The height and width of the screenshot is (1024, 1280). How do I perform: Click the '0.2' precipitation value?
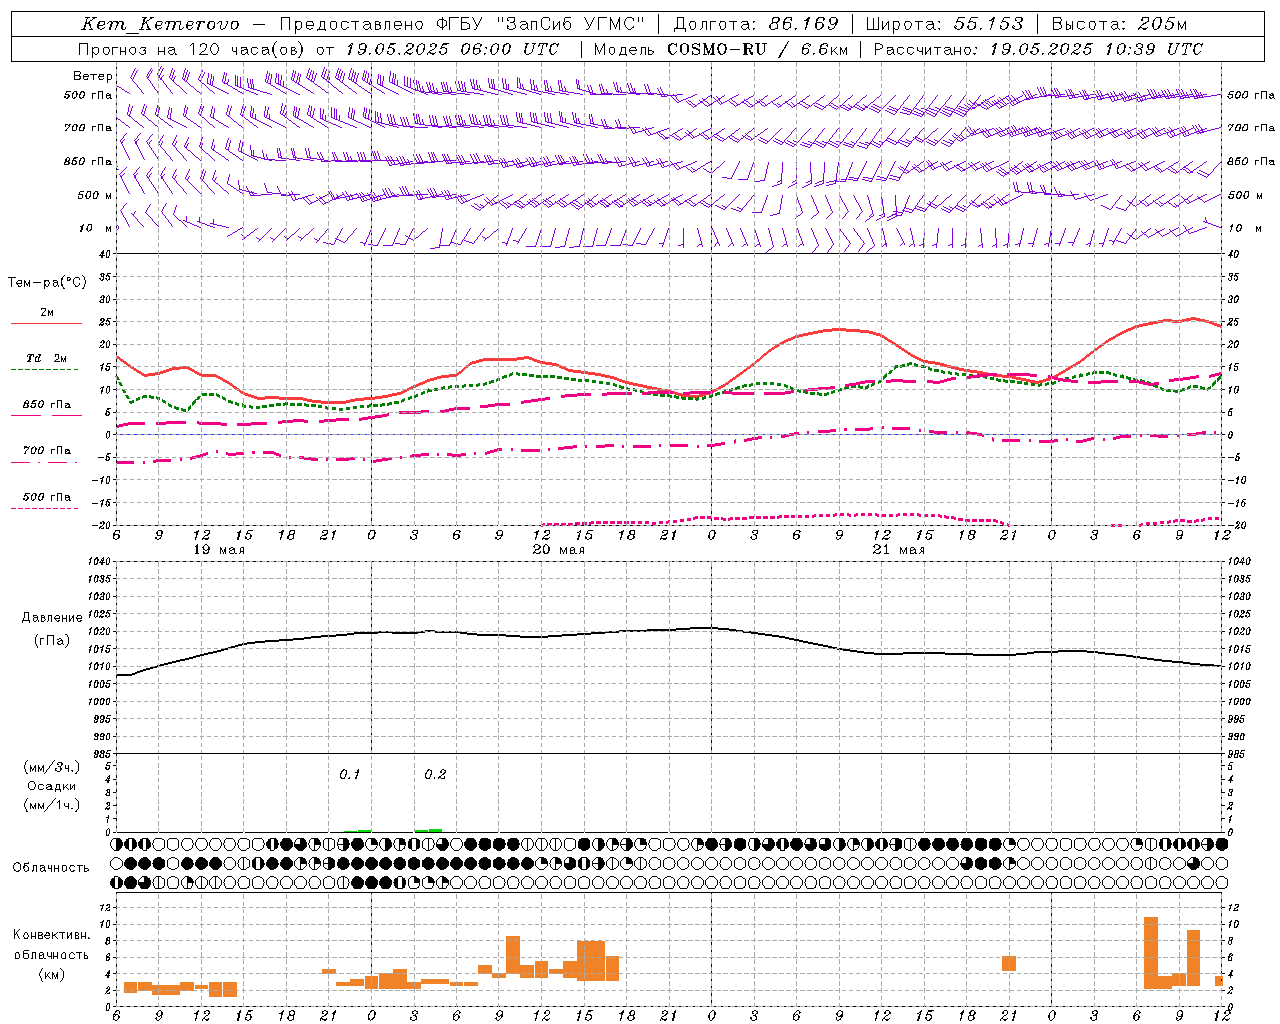pyautogui.click(x=435, y=775)
